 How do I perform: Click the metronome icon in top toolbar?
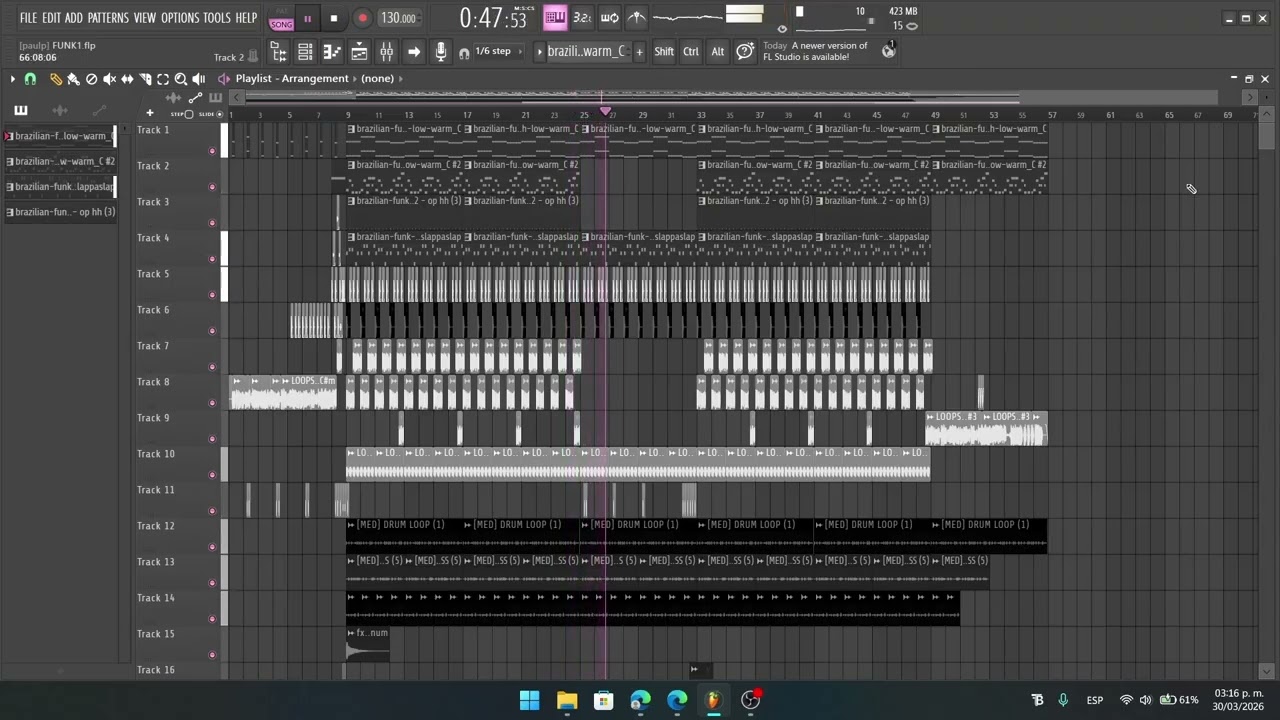636,17
